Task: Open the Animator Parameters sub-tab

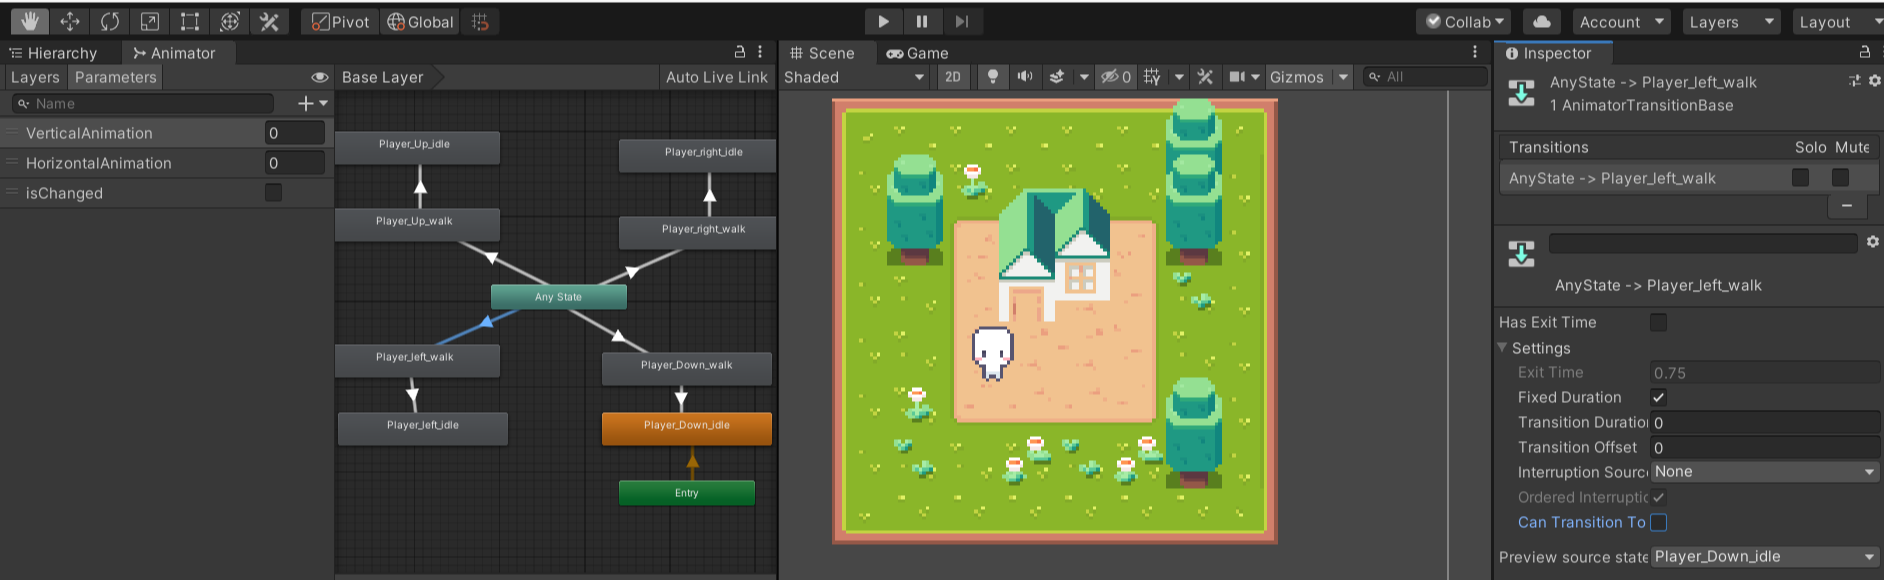Action: coord(115,77)
